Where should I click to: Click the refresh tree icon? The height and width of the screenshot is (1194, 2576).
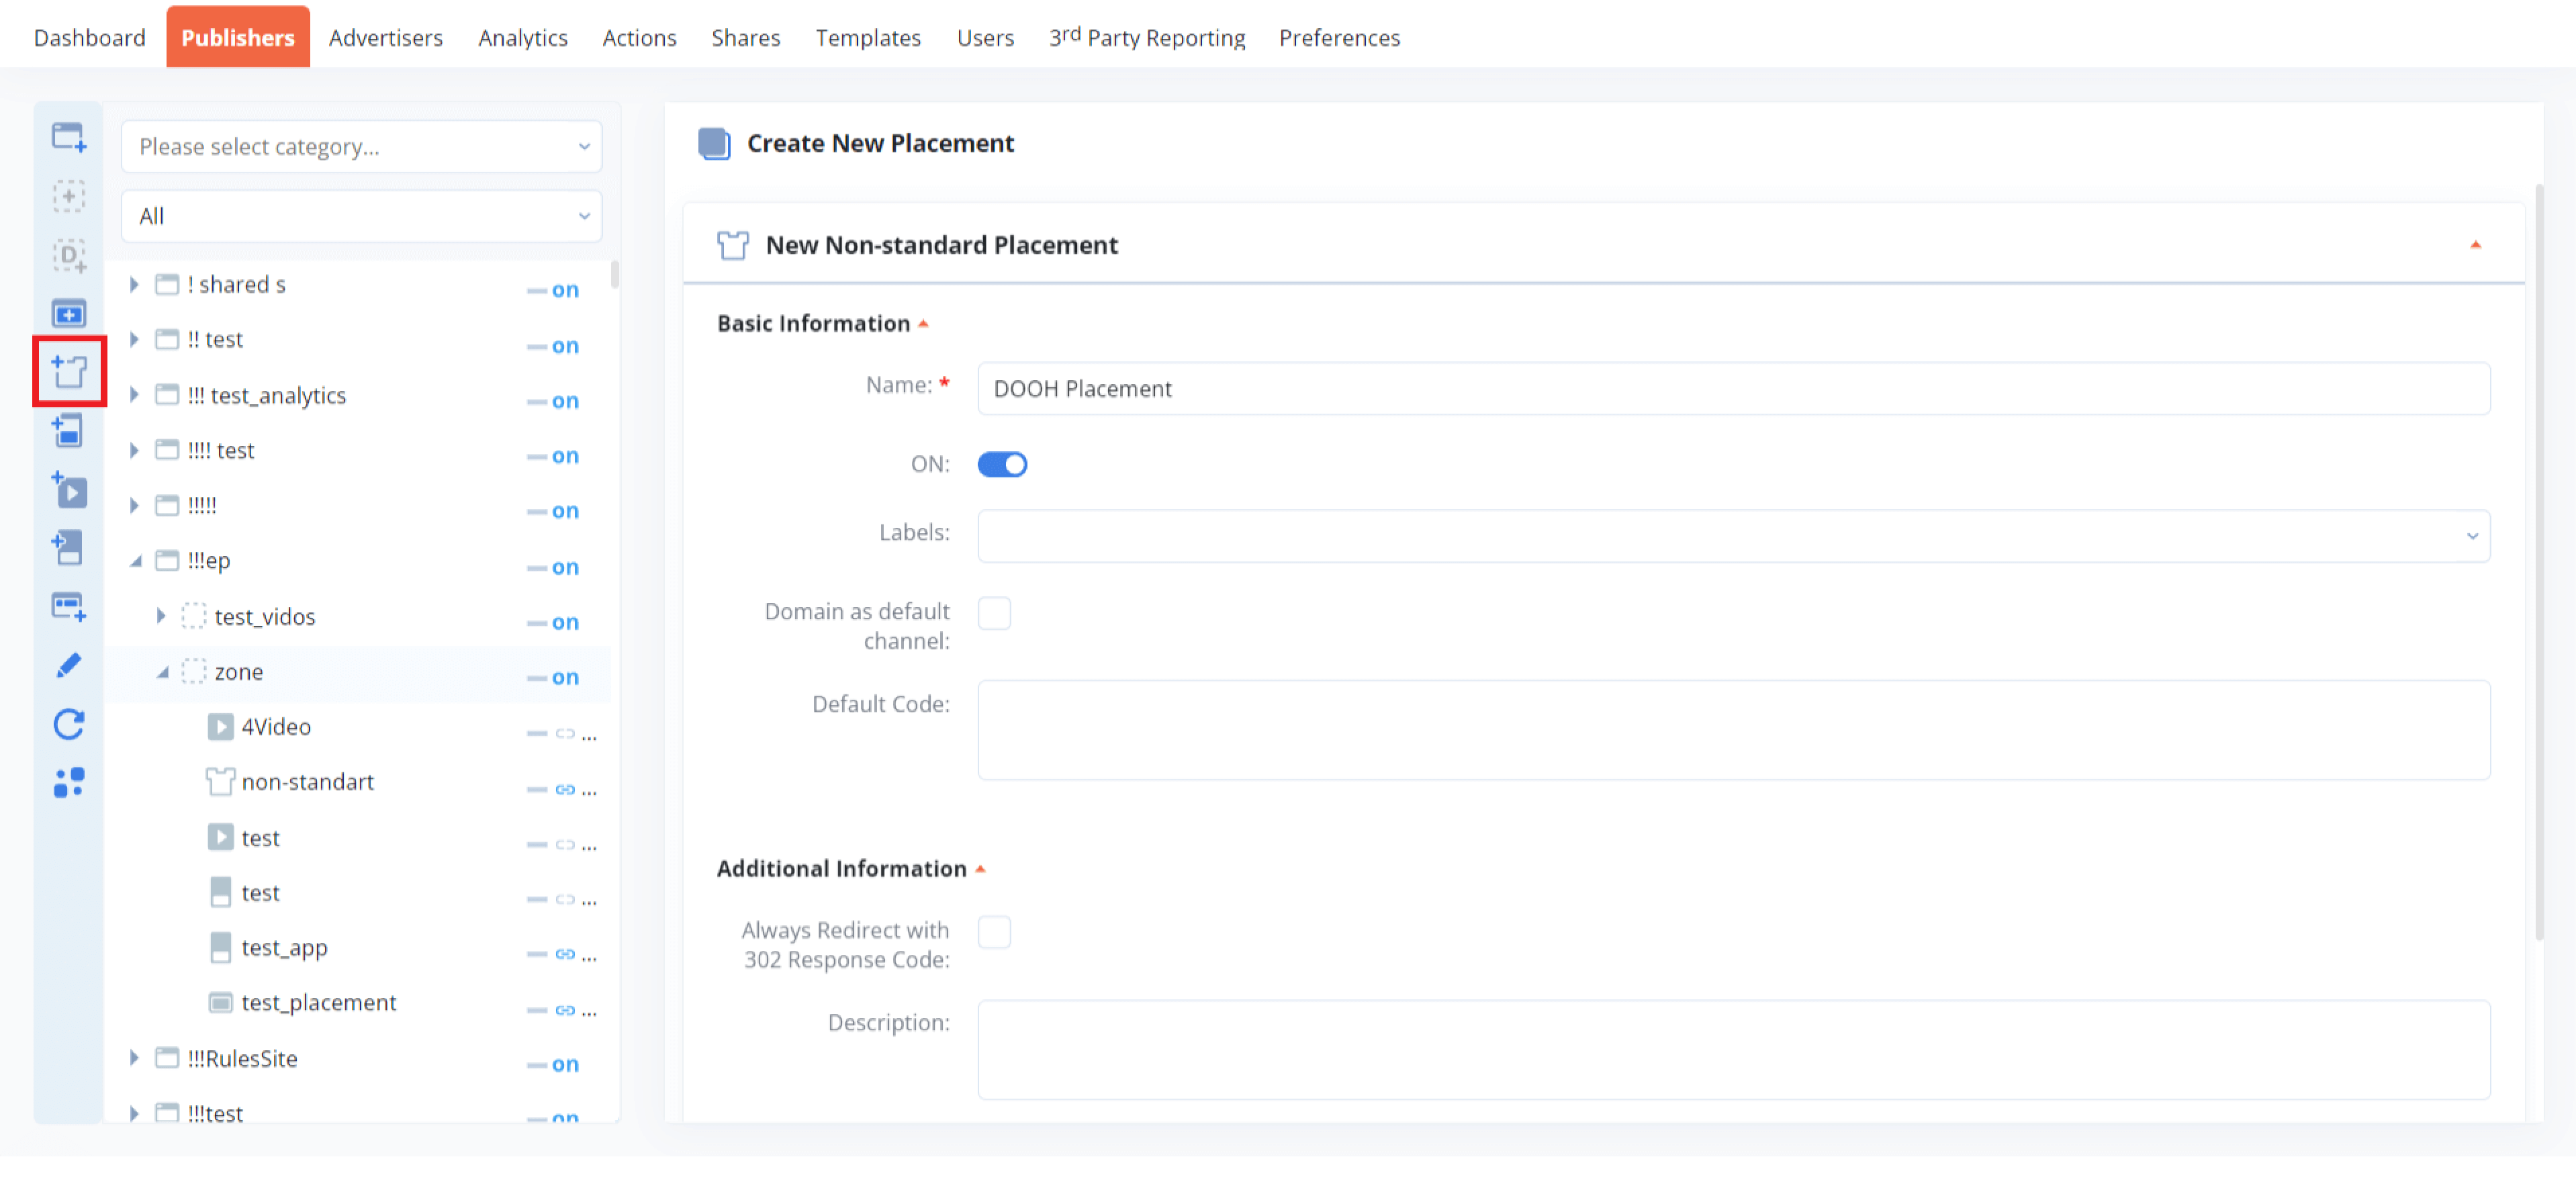tap(68, 724)
